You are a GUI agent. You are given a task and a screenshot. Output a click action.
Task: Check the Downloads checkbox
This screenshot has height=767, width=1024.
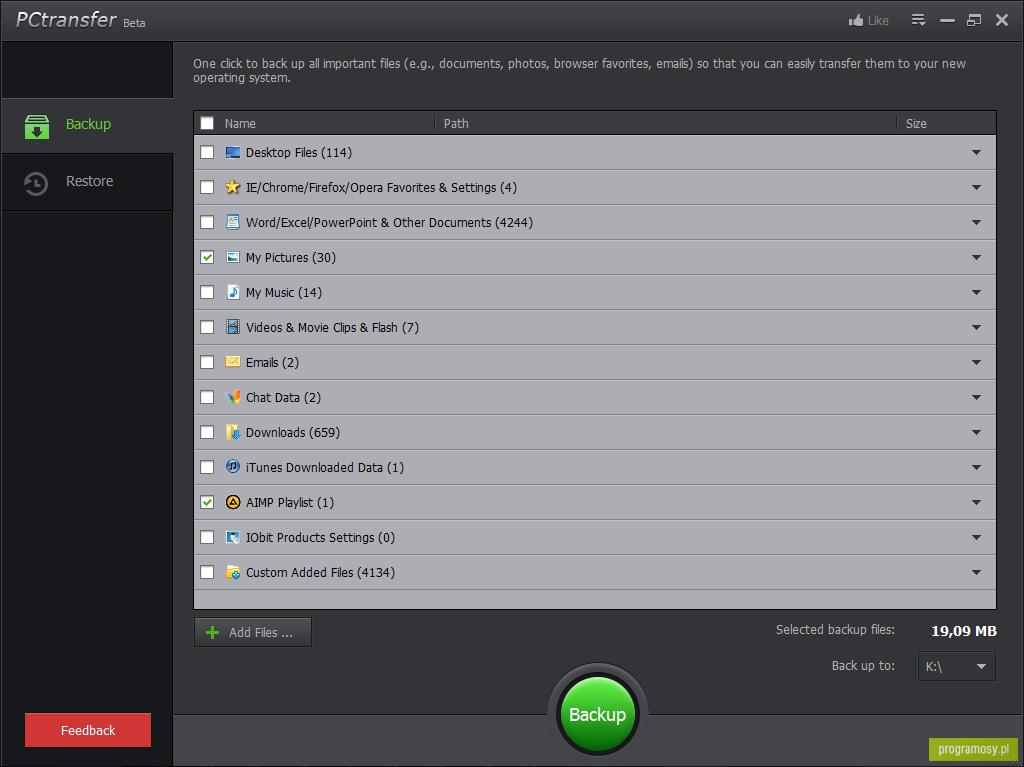click(x=207, y=432)
